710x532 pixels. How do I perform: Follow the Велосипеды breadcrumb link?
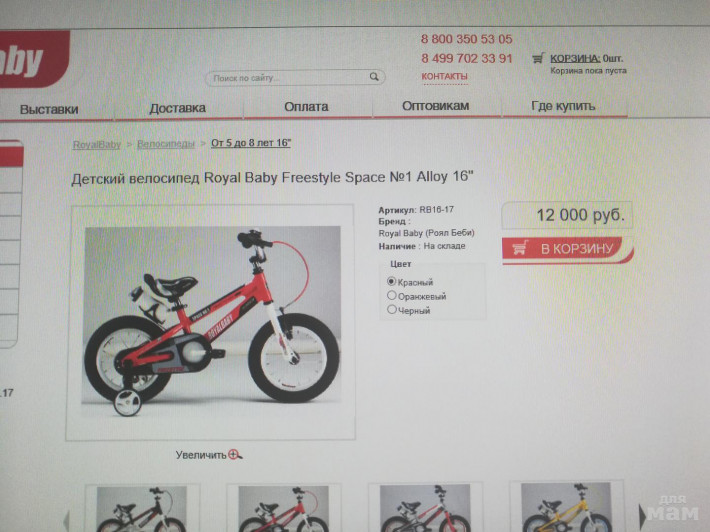point(166,144)
